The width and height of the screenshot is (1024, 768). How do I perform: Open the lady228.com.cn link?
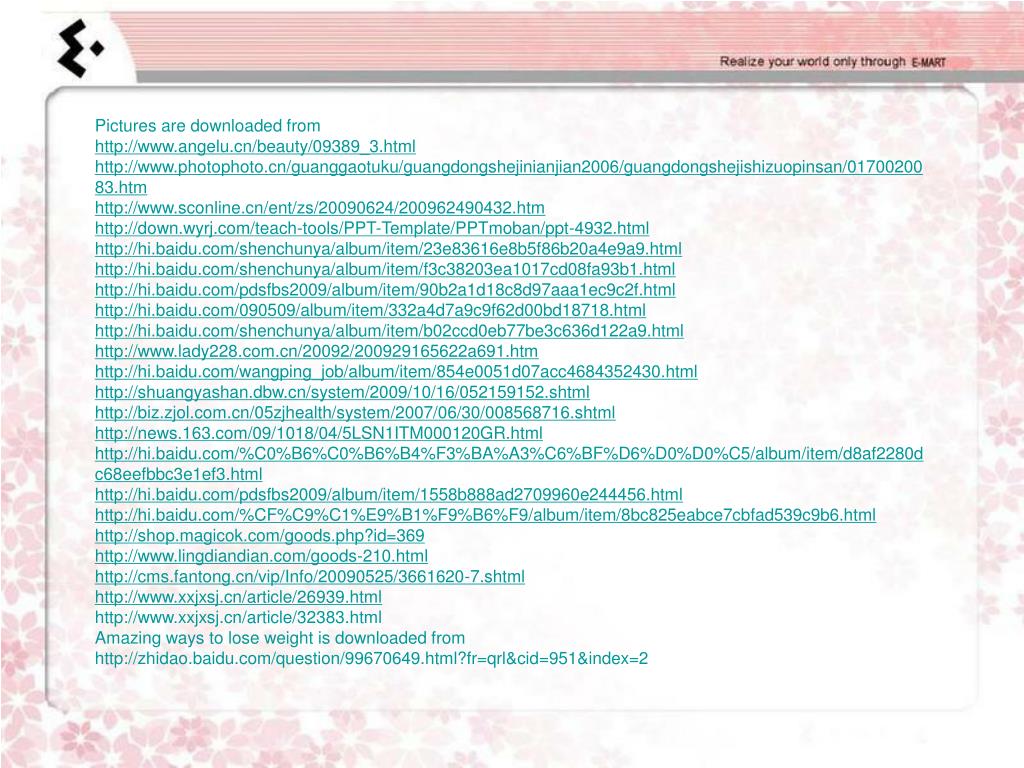pyautogui.click(x=316, y=351)
